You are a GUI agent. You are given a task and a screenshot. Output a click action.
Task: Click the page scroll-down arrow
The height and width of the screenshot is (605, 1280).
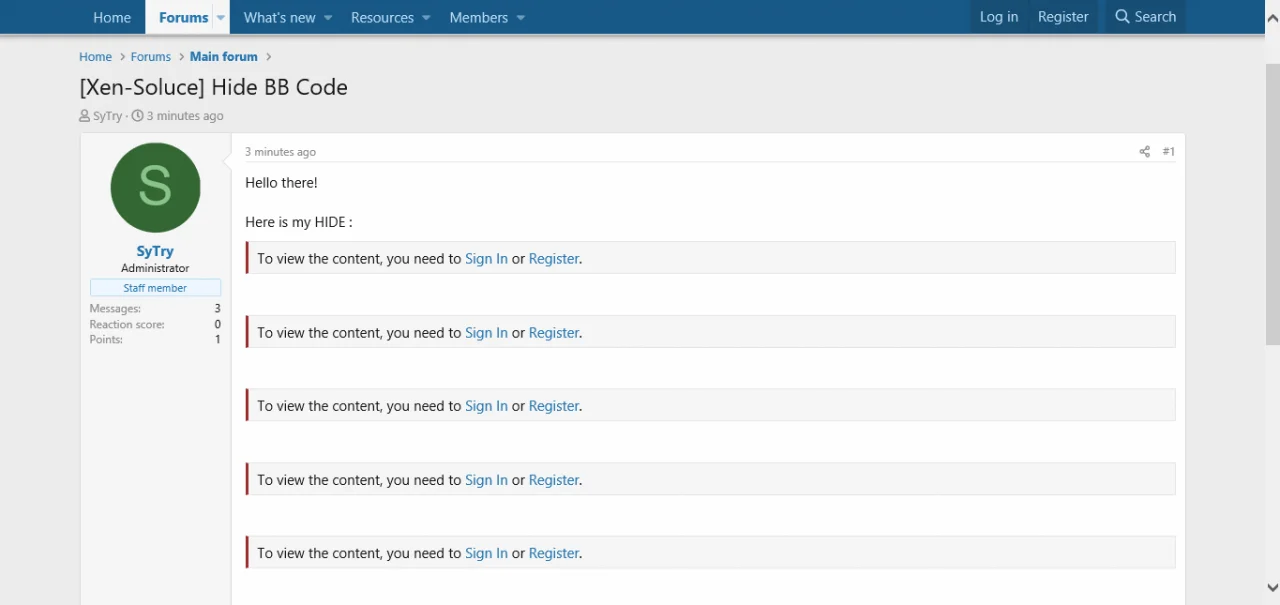click(x=1272, y=588)
